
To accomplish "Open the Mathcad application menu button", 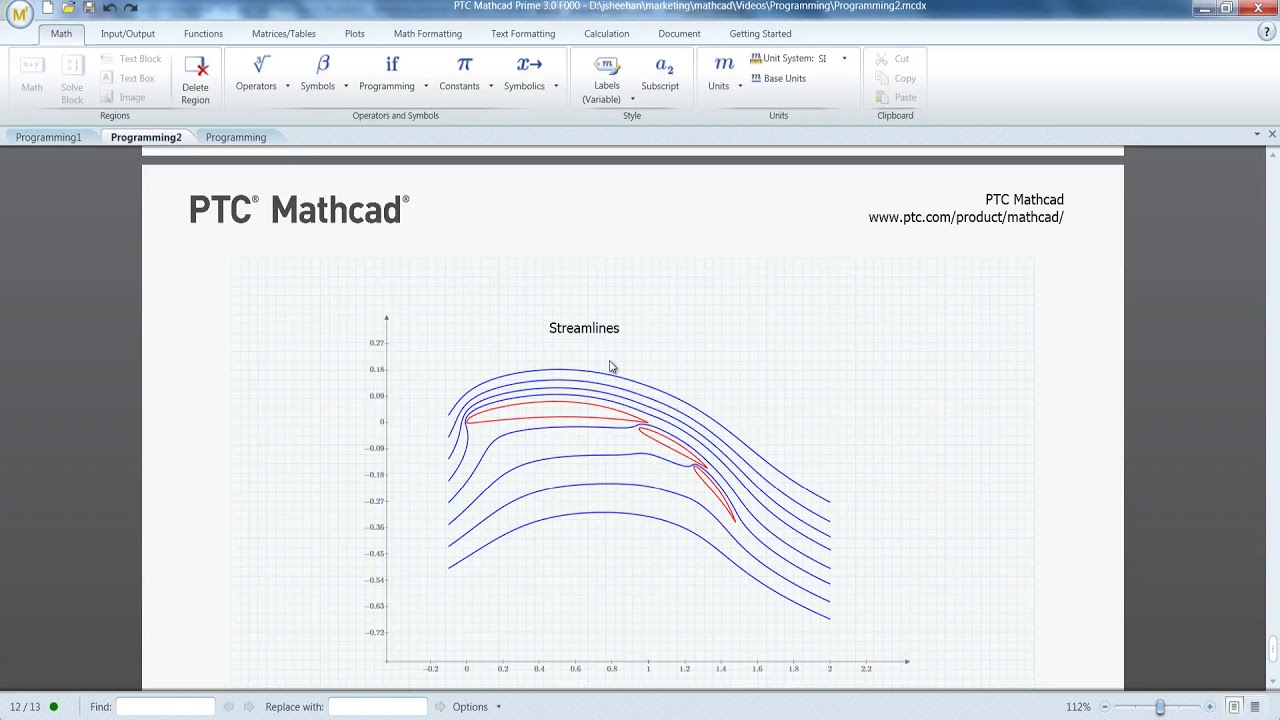I will (x=19, y=14).
